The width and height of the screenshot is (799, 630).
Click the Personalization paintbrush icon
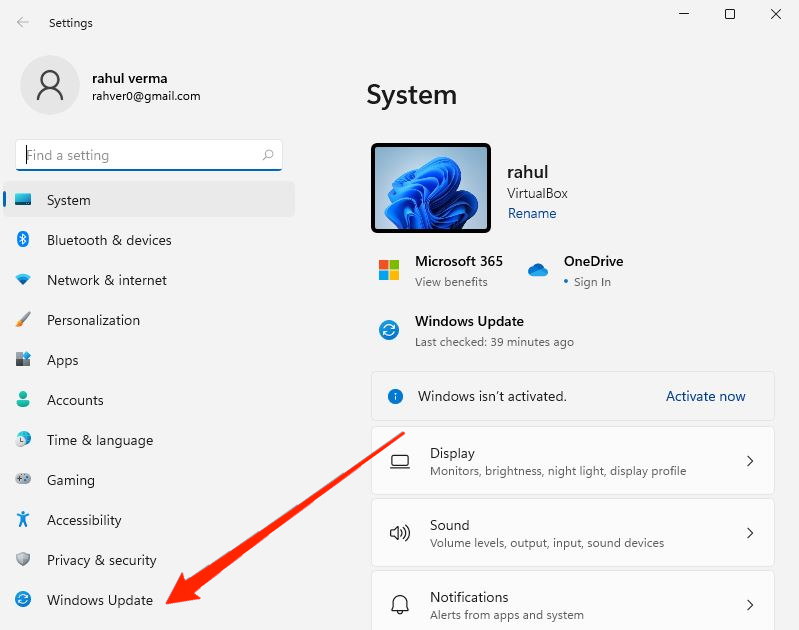coord(23,320)
